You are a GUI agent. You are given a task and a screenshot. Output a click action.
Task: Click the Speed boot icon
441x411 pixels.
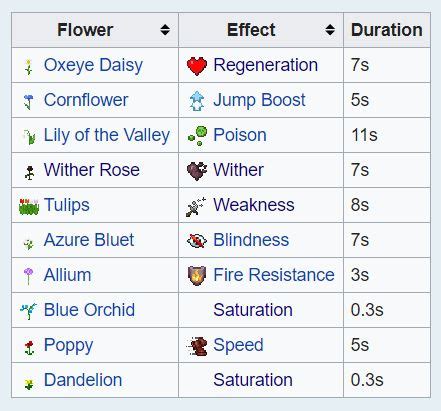(x=197, y=346)
